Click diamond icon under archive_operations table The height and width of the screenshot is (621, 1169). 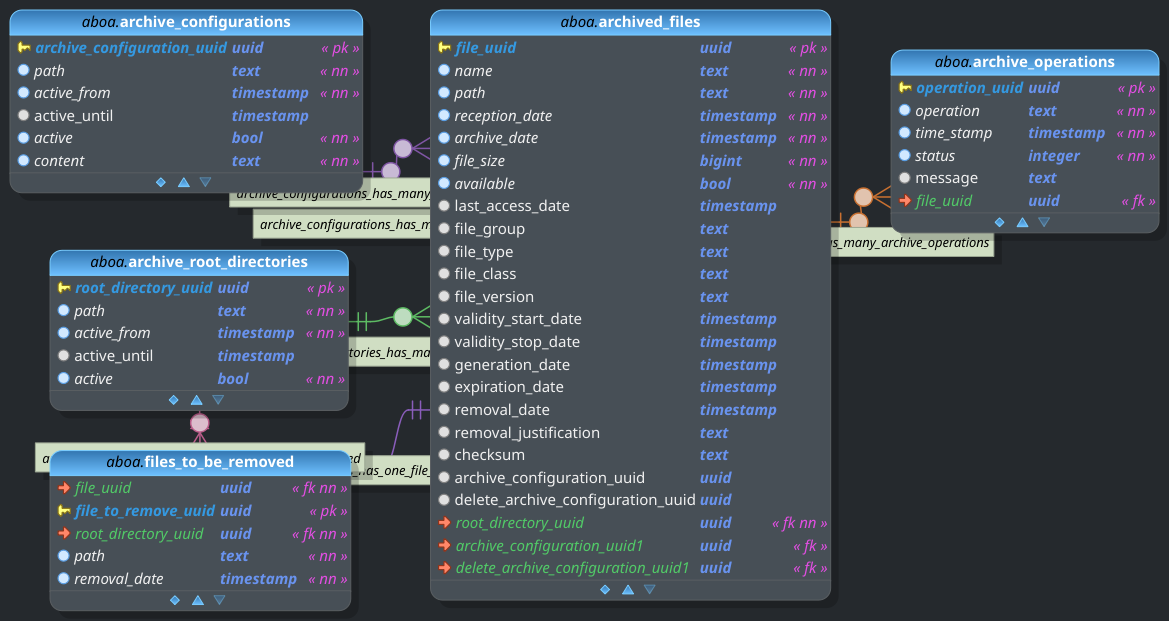(x=1000, y=222)
